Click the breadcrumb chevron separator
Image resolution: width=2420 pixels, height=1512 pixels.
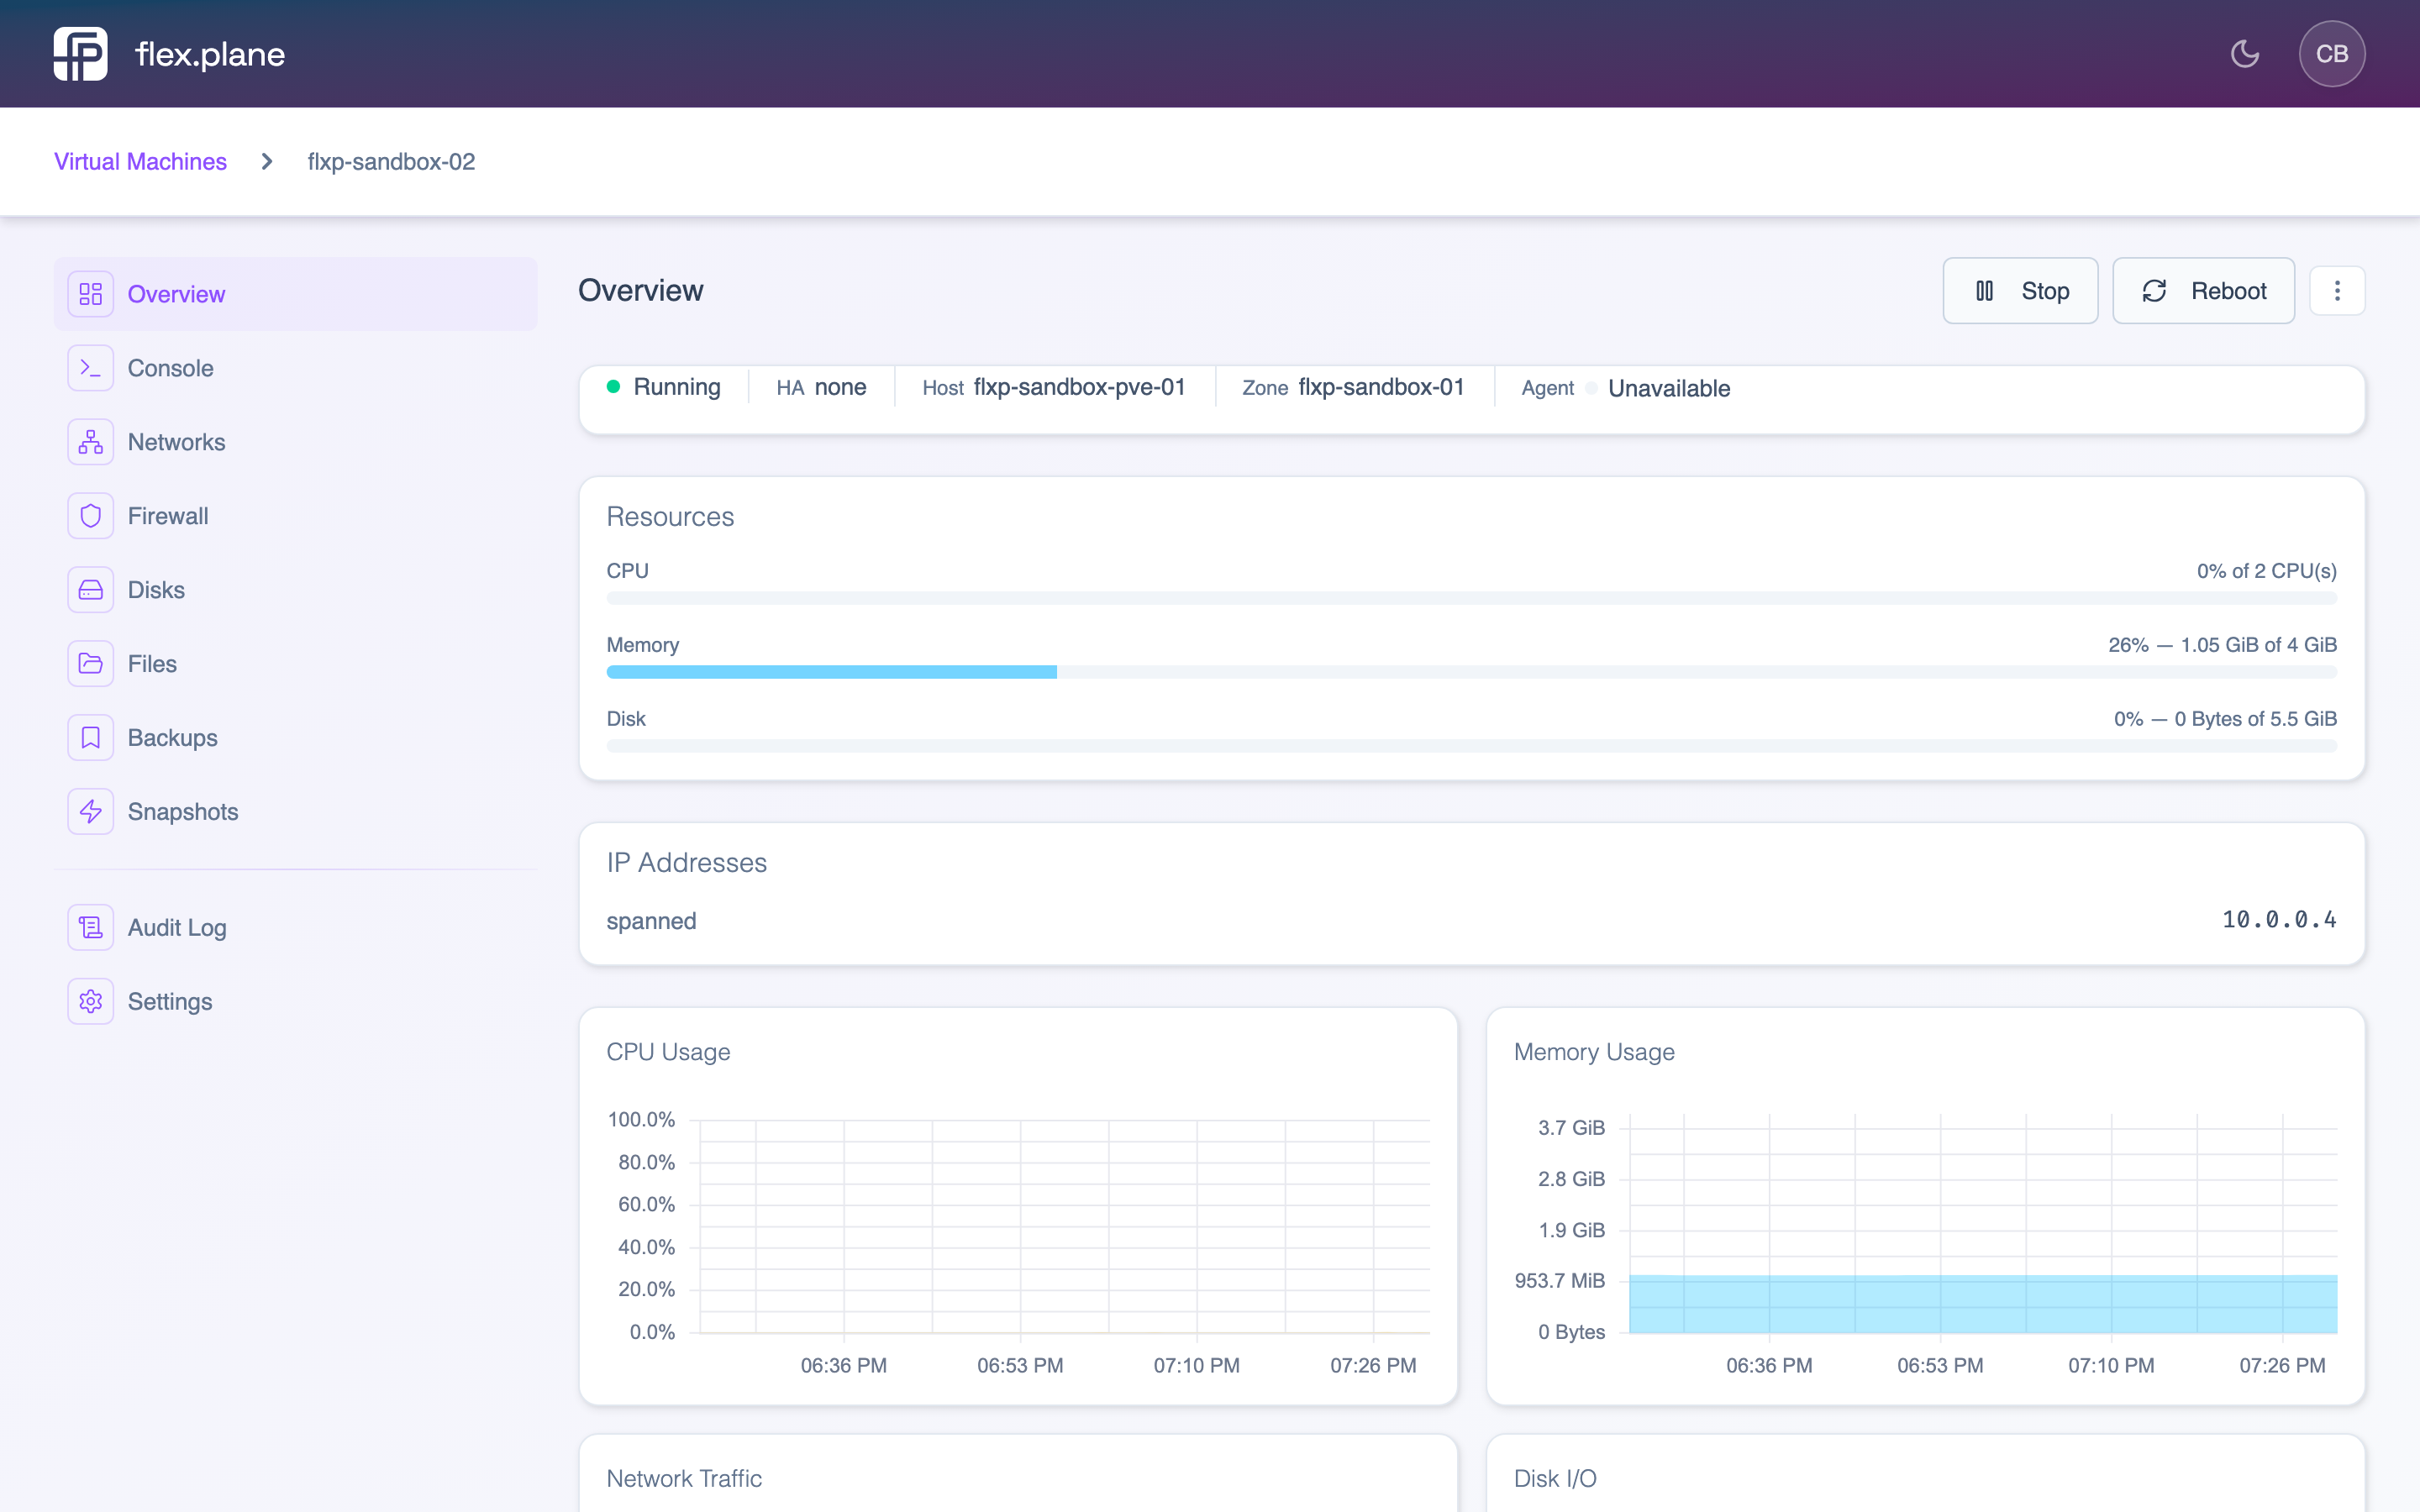[x=267, y=161]
